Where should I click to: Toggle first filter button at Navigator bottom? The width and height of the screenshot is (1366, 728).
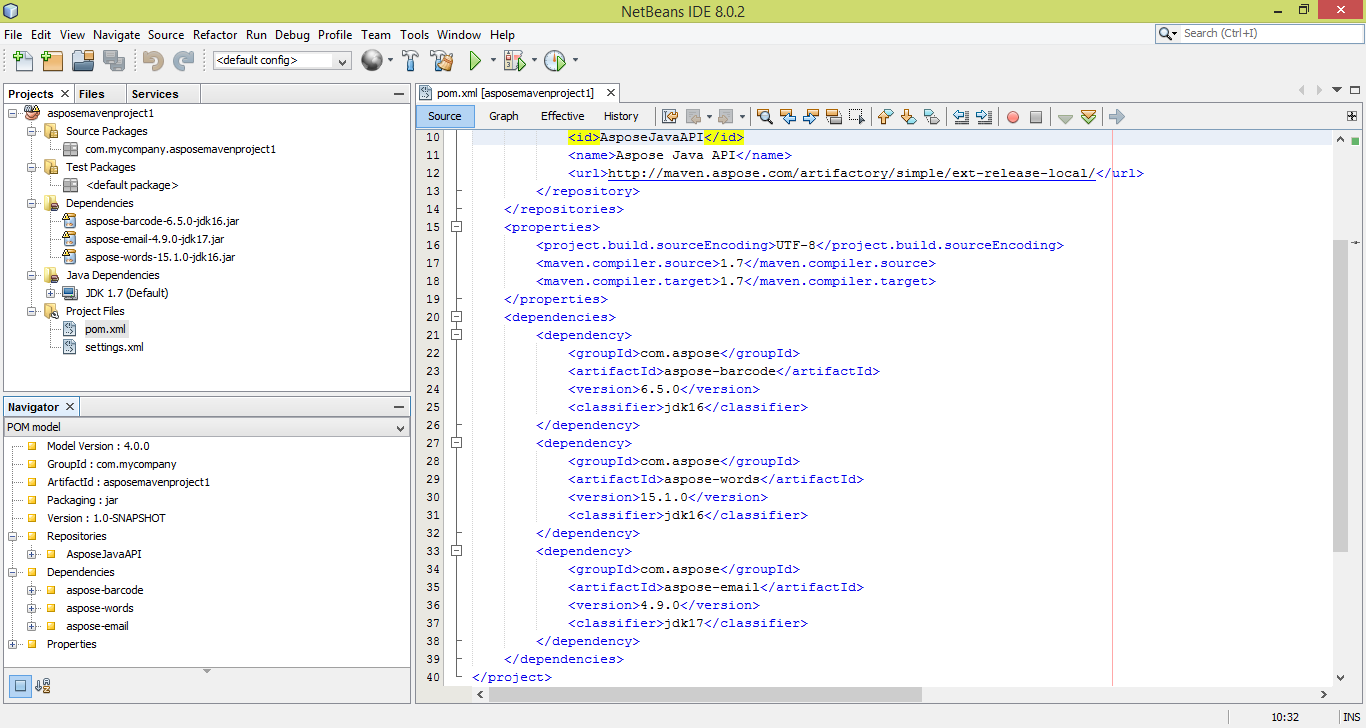coord(20,686)
